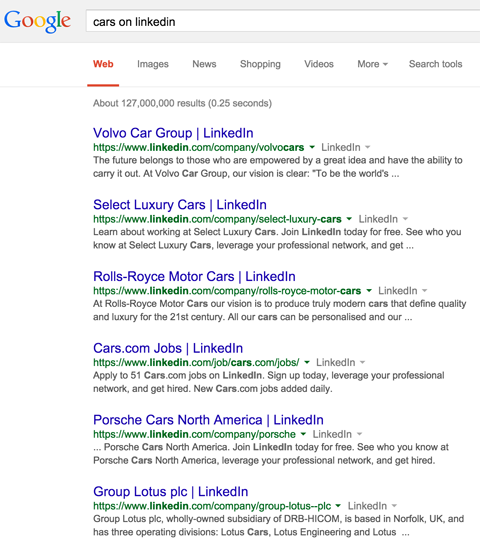Viewport: 480px width, 542px height.
Task: Expand green arrow after cars.com/jobs URL
Action: point(307,362)
